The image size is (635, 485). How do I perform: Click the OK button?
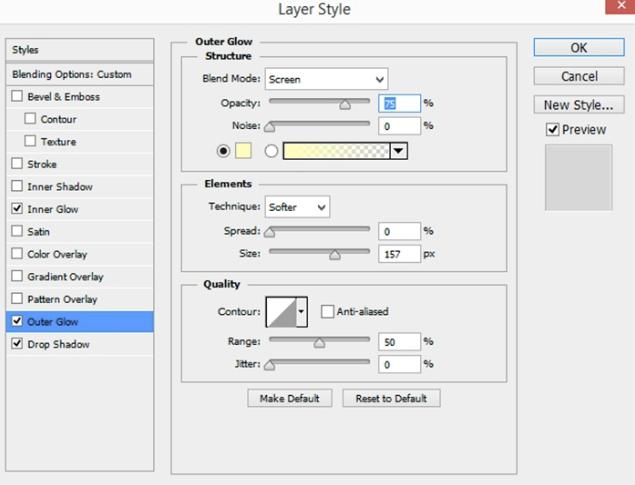pos(579,47)
